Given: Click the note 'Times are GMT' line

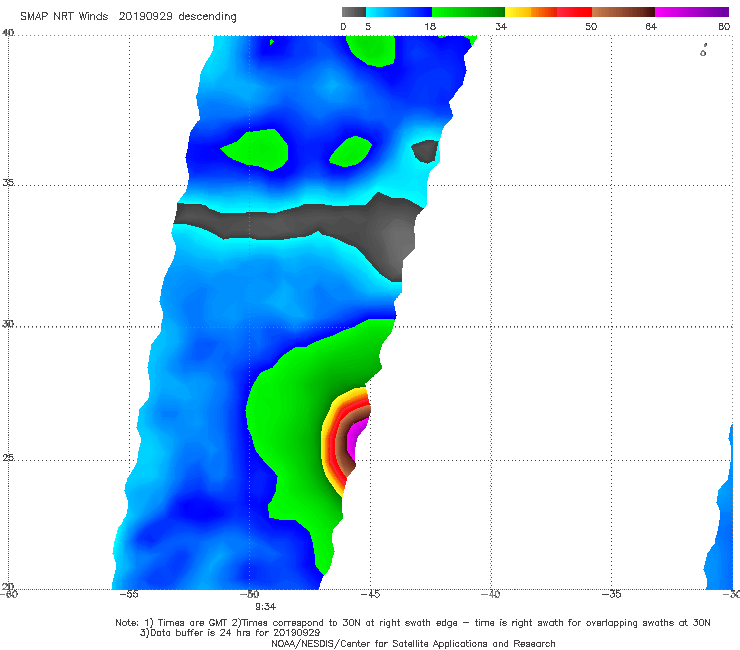Looking at the screenshot, I should (412, 623).
